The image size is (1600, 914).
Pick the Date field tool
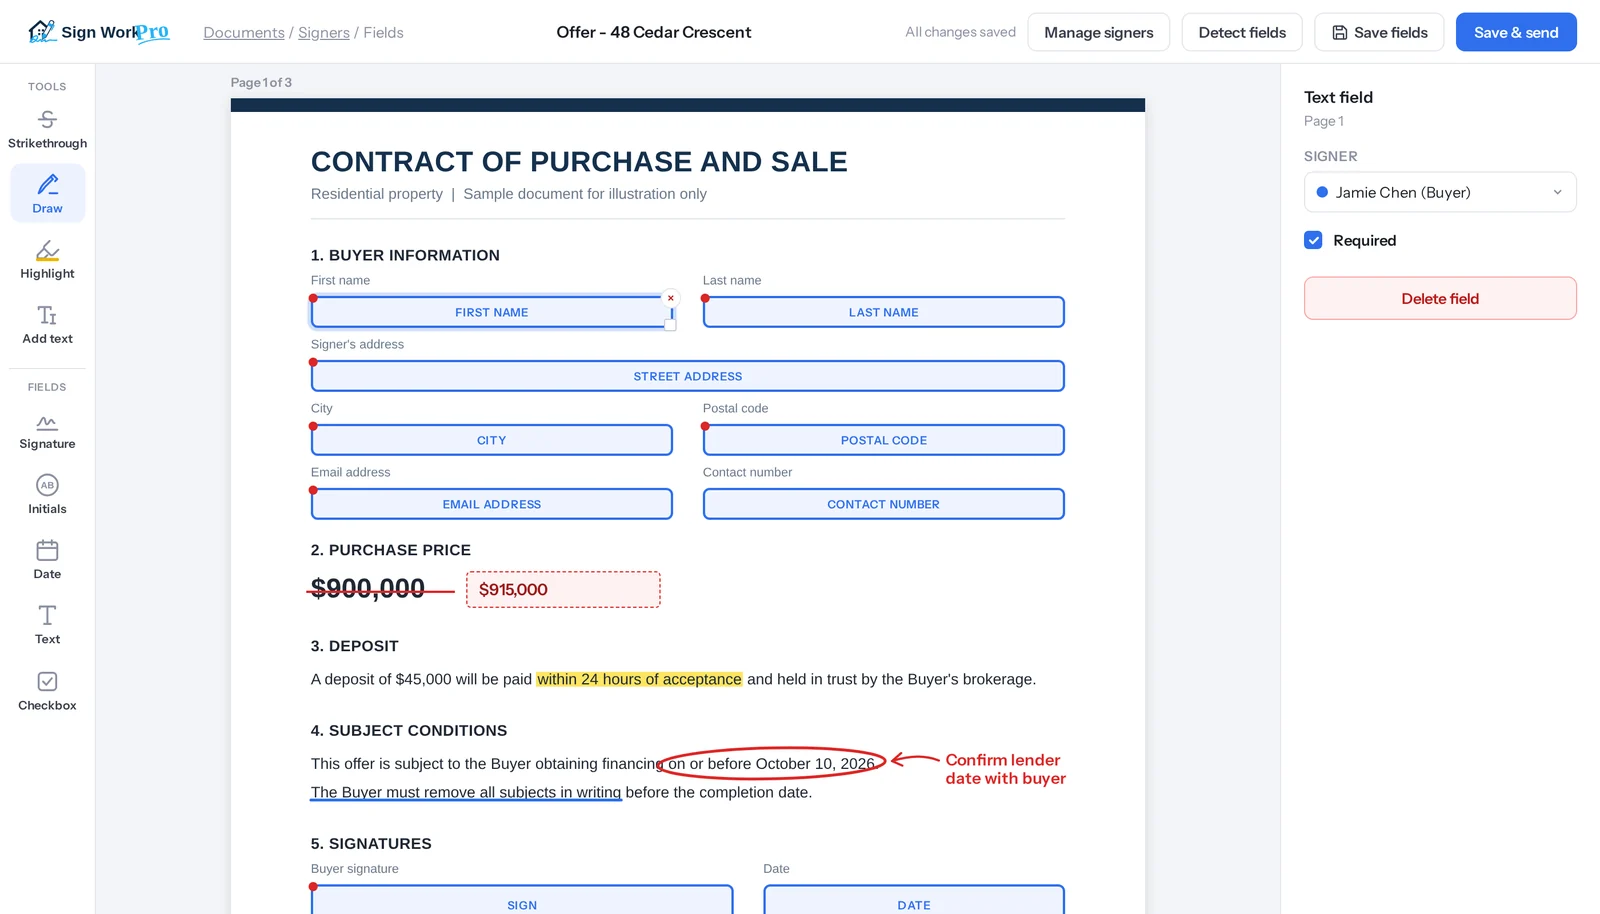pos(47,560)
